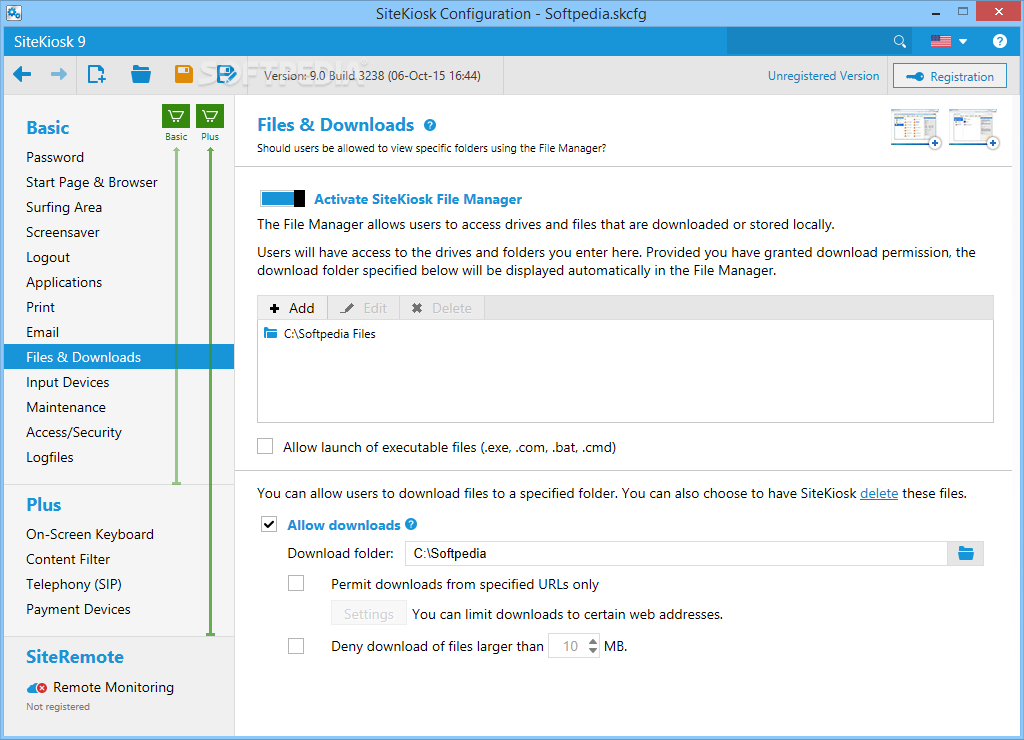Click the Delete button in folder list
The width and height of the screenshot is (1024, 740).
click(x=442, y=308)
